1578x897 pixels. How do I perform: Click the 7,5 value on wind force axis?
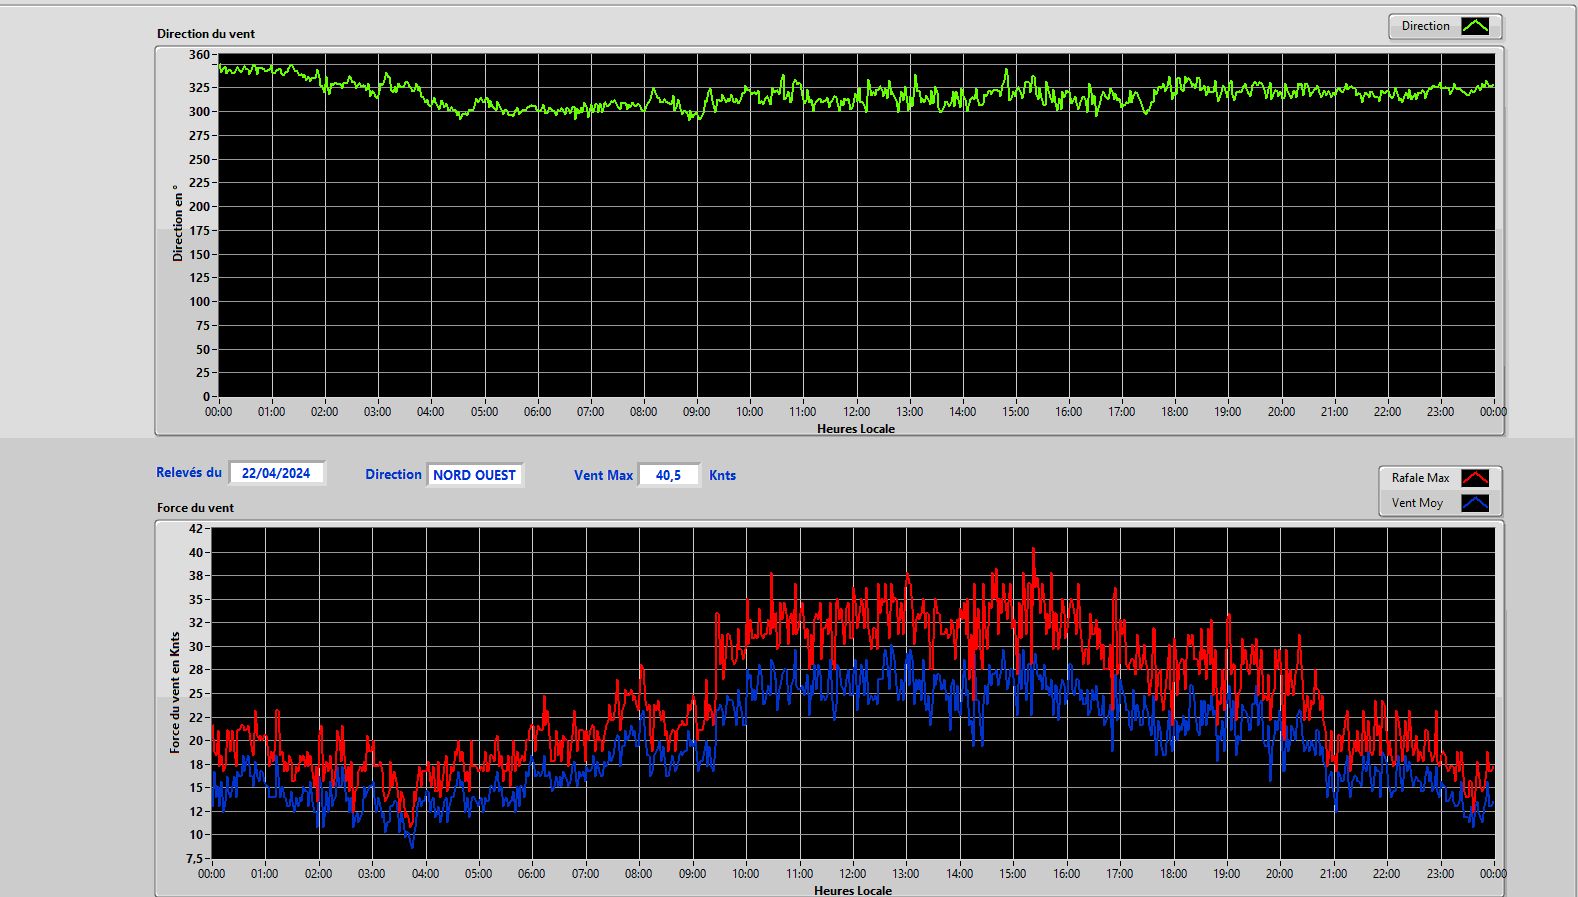(194, 859)
